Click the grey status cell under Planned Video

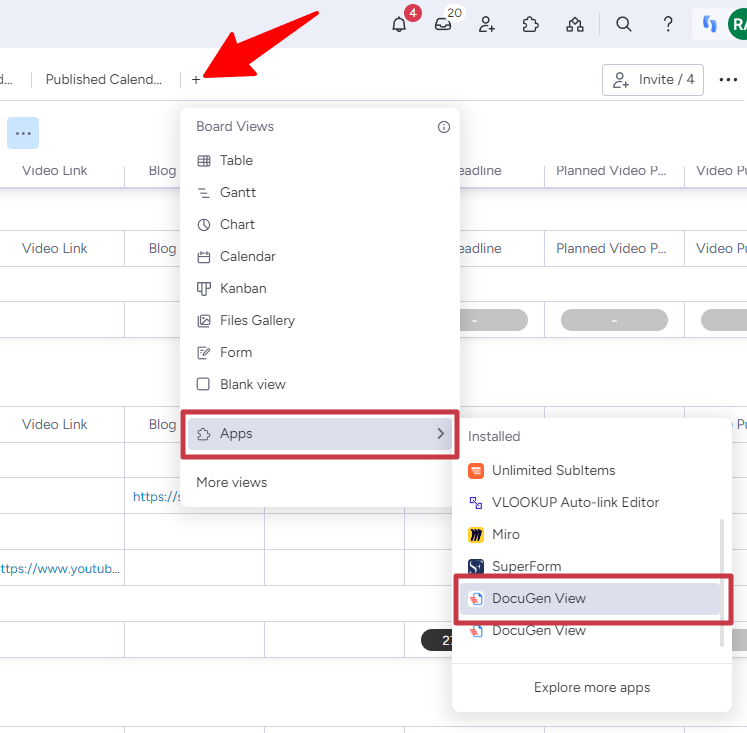(x=614, y=320)
